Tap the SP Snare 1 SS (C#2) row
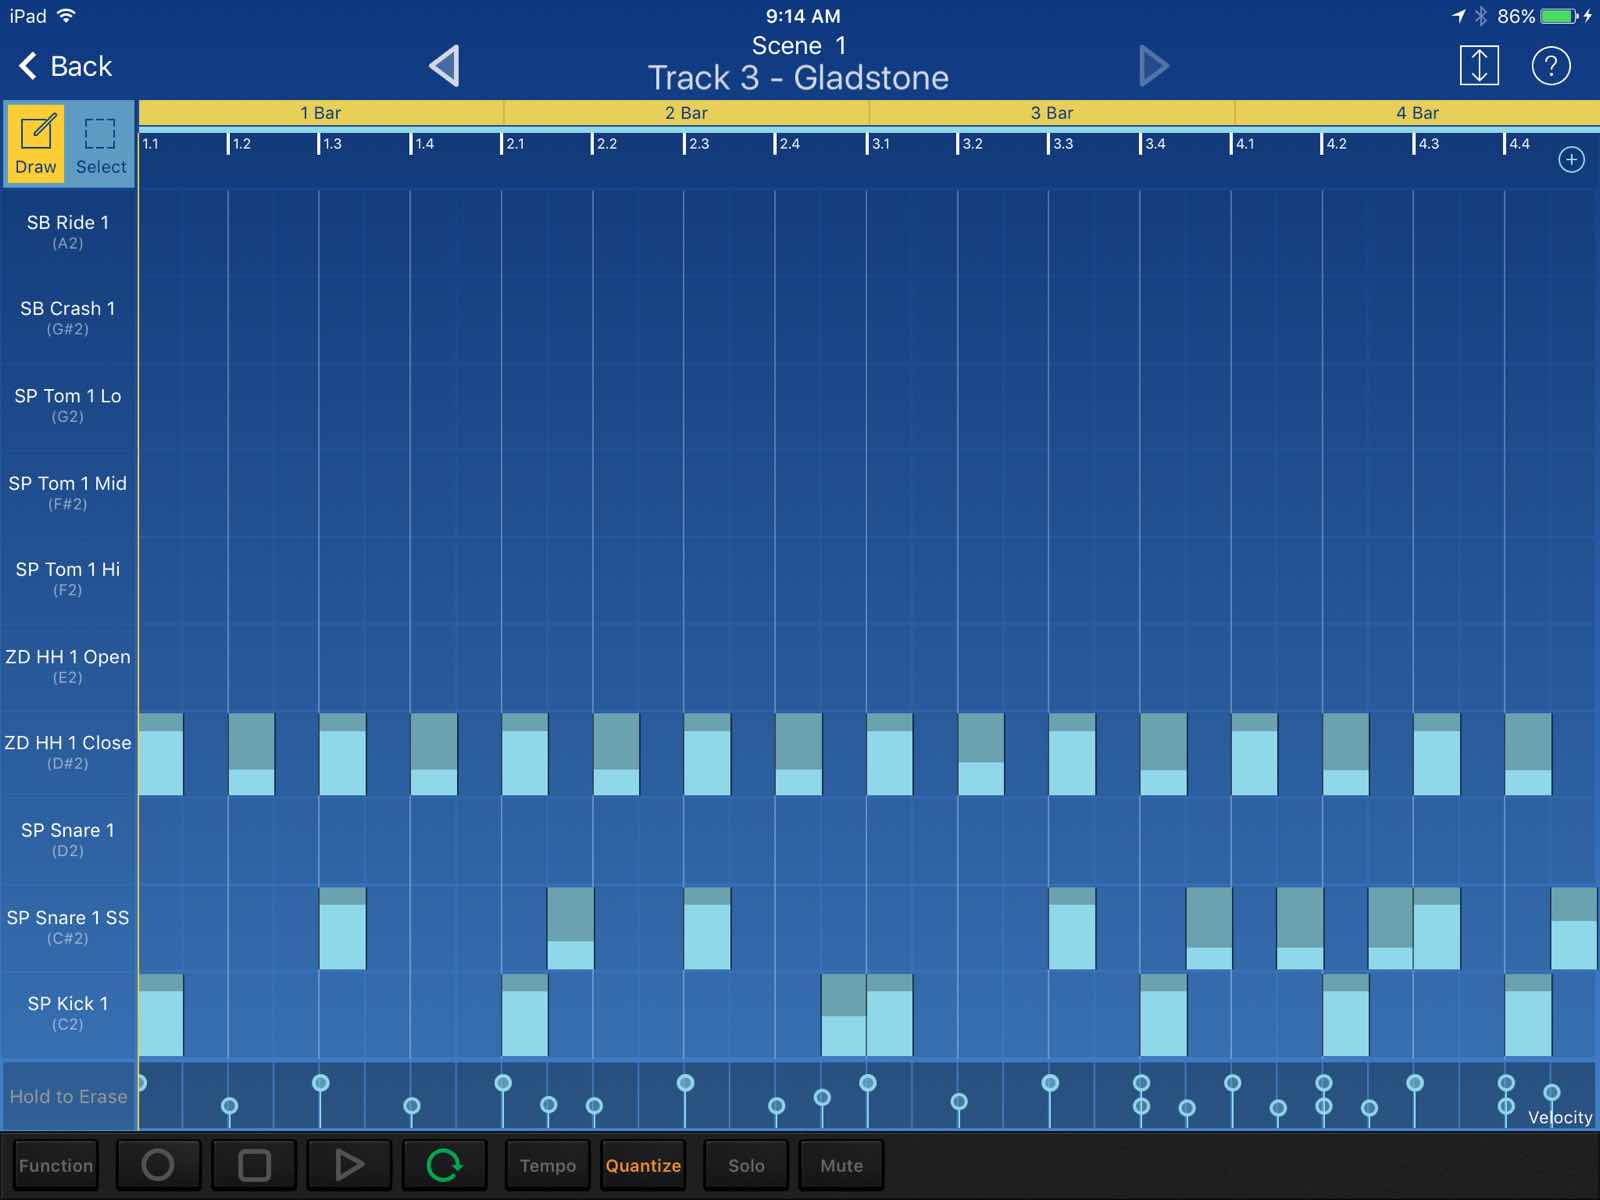The height and width of the screenshot is (1200, 1600). click(68, 926)
